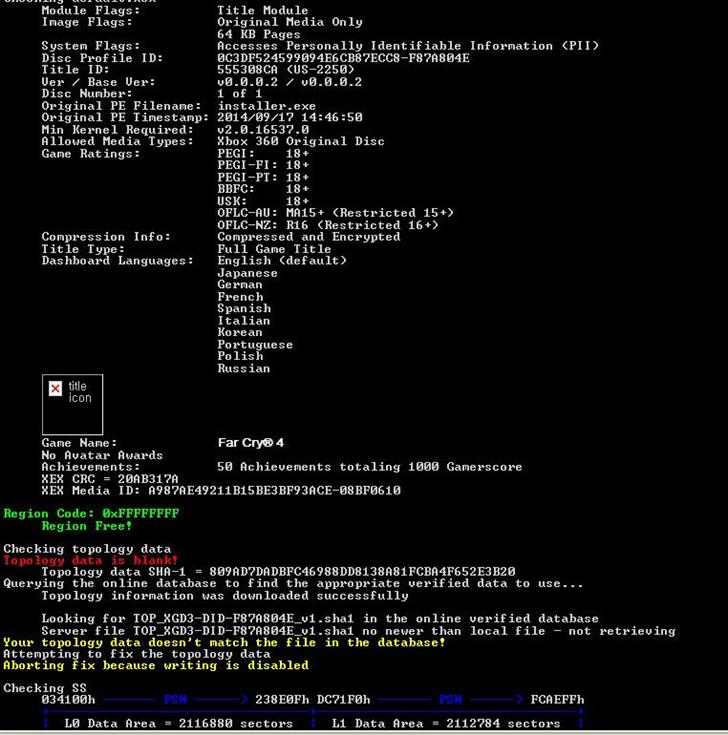Click the first blue PSN label
Viewport: 728px width, 735px height.
tap(176, 700)
